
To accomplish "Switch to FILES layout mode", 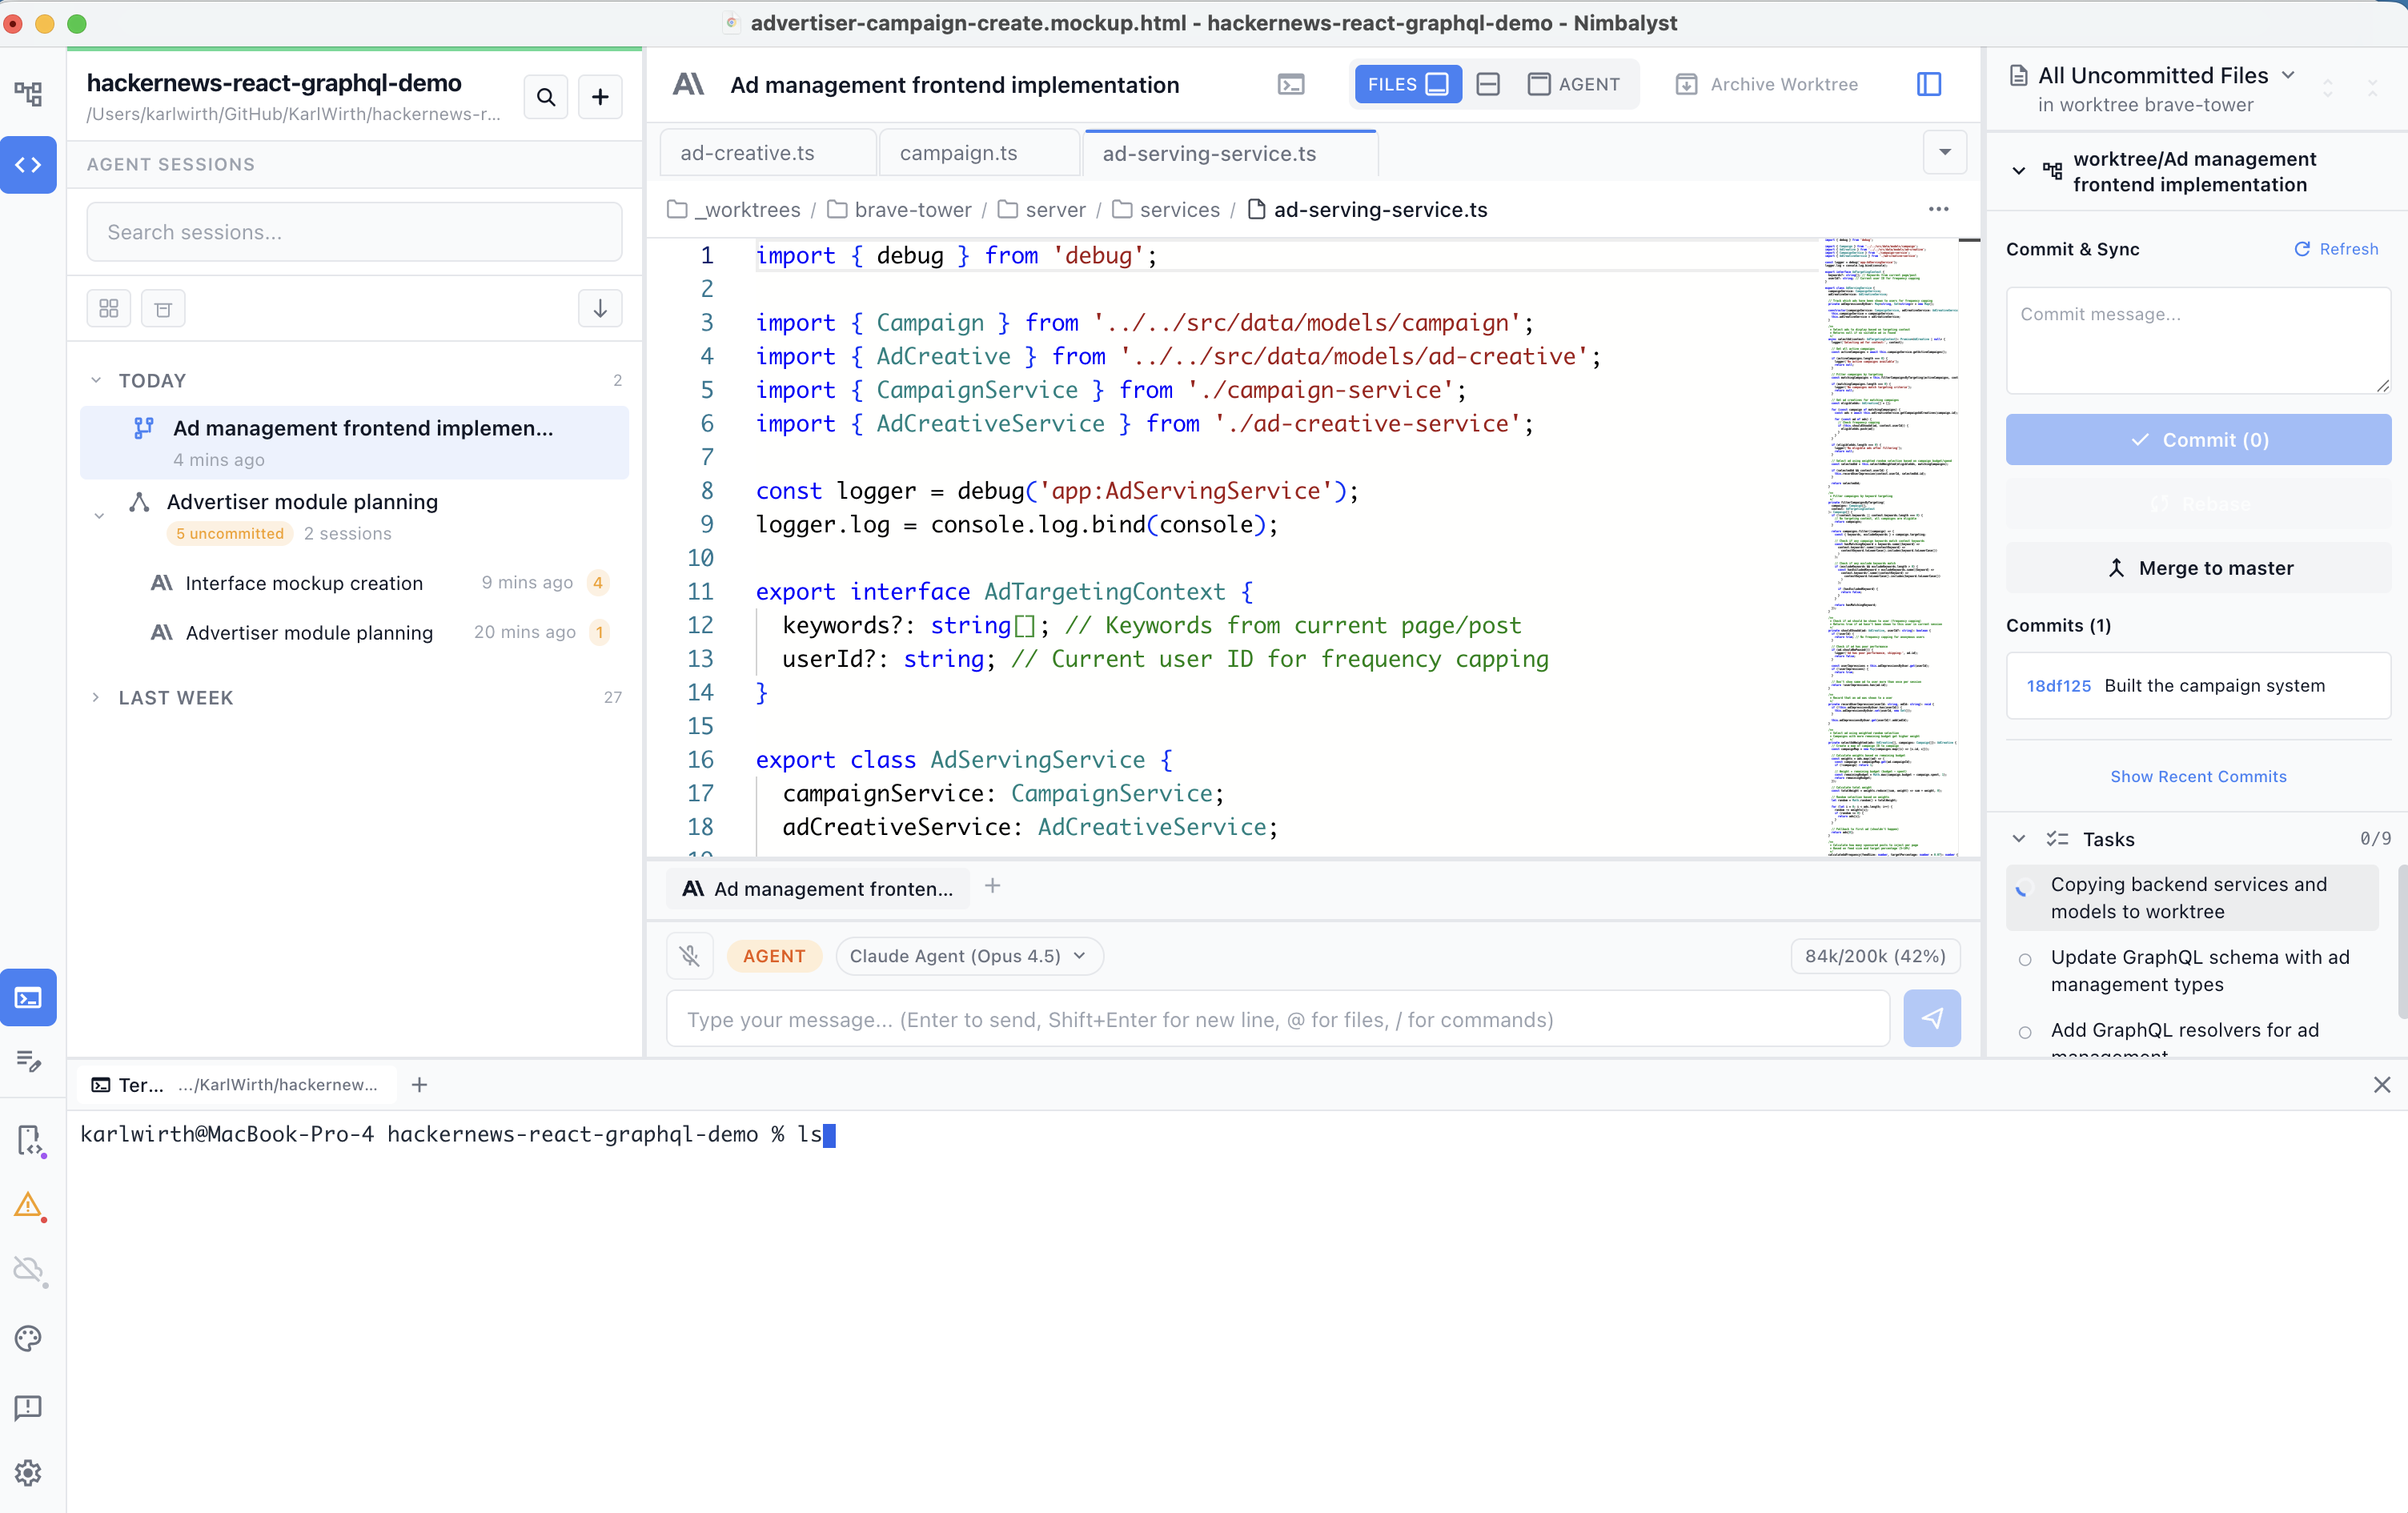I will click(x=1408, y=85).
